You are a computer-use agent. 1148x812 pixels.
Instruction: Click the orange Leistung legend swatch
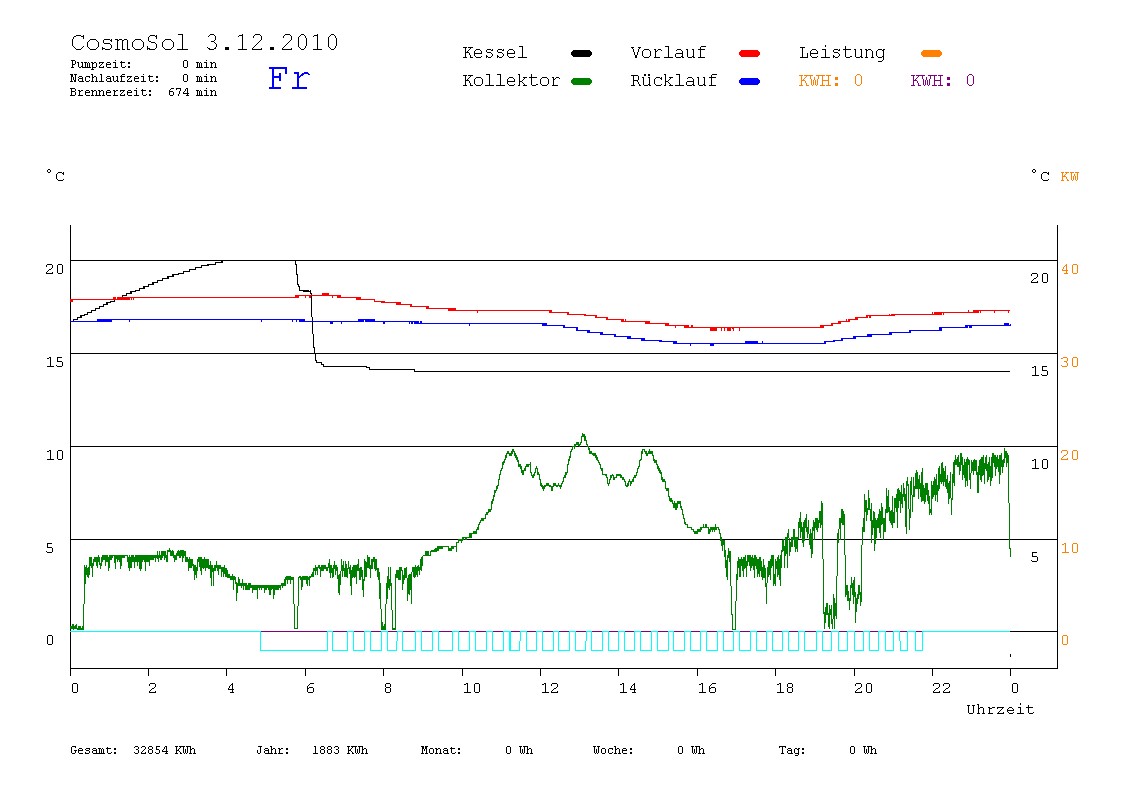(x=931, y=53)
